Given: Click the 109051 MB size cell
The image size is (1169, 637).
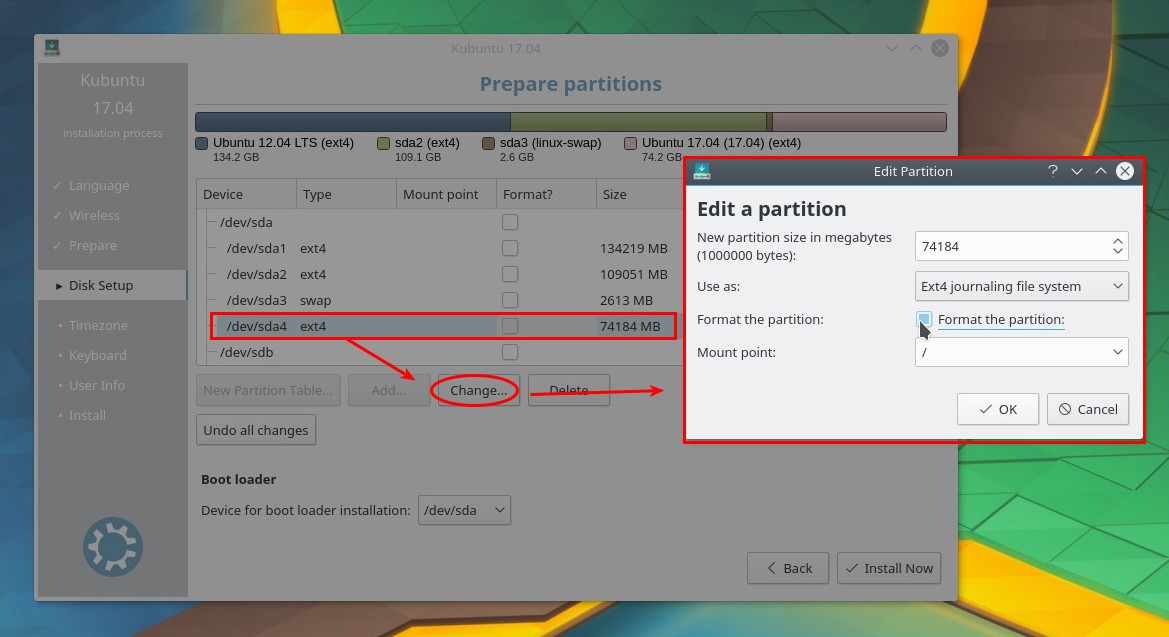Looking at the screenshot, I should point(634,274).
